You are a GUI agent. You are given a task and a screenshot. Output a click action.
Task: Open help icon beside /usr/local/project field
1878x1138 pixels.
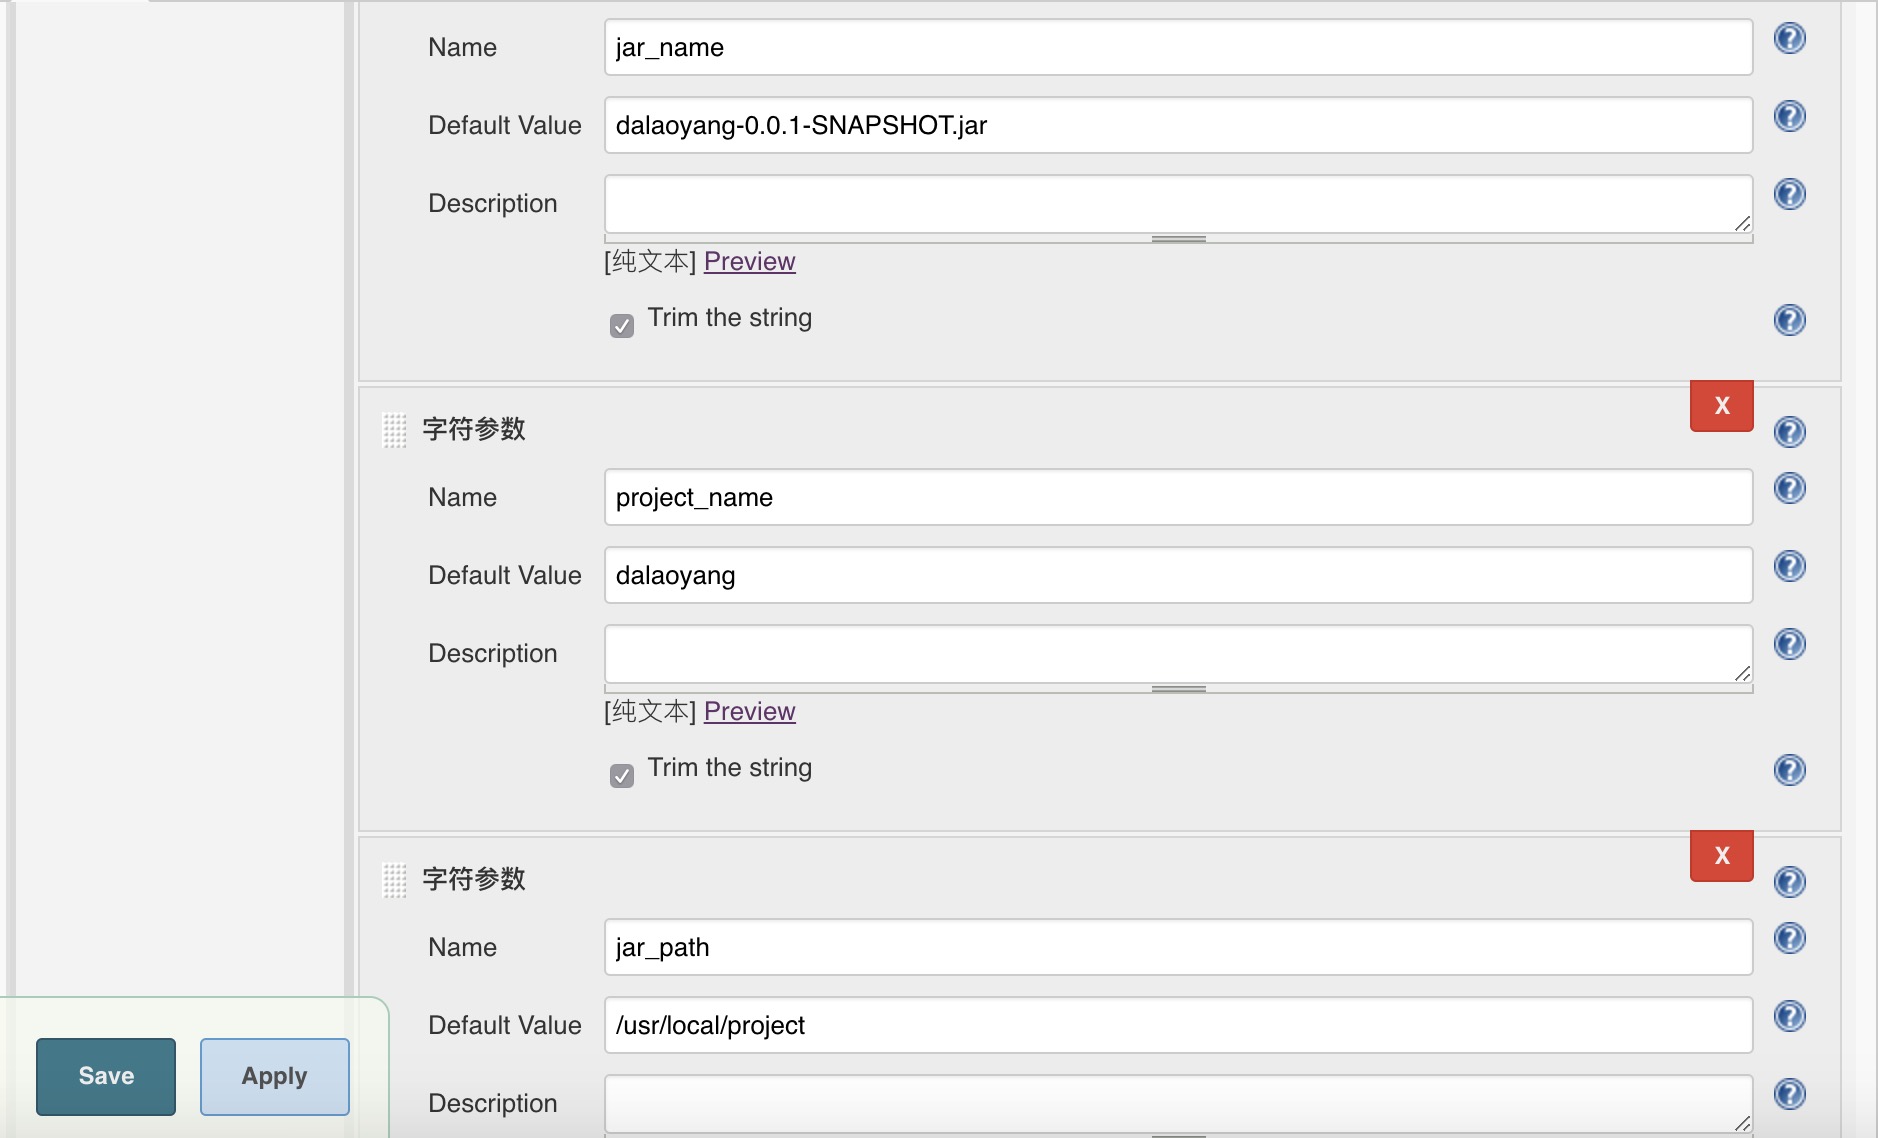(1789, 1017)
